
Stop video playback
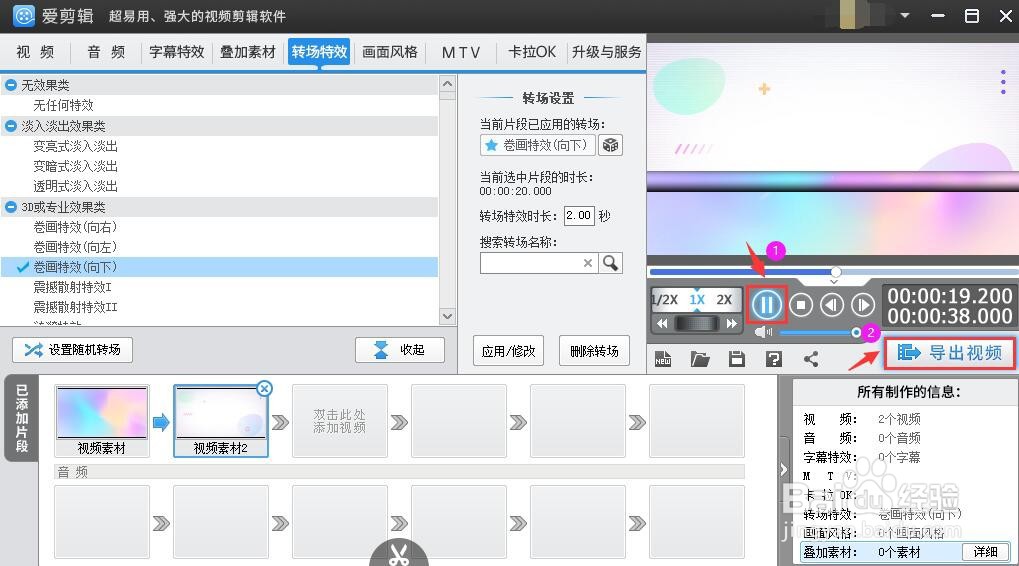click(x=801, y=304)
